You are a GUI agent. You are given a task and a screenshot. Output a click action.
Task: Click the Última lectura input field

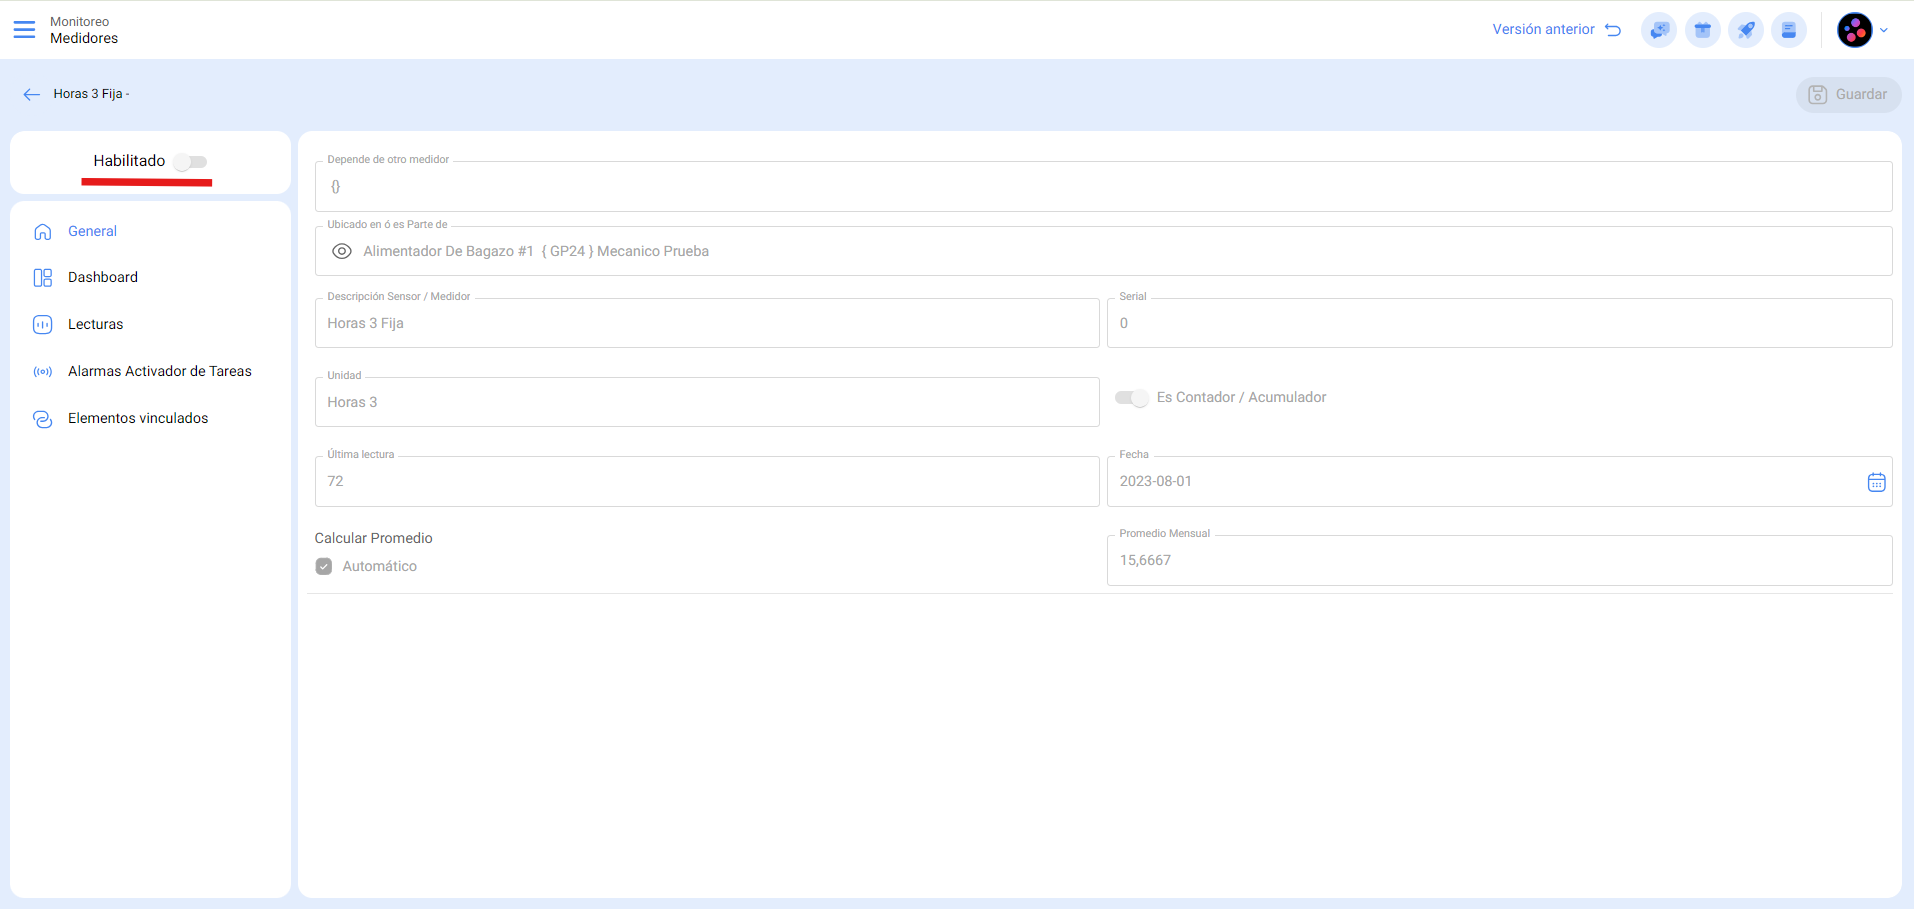[706, 481]
